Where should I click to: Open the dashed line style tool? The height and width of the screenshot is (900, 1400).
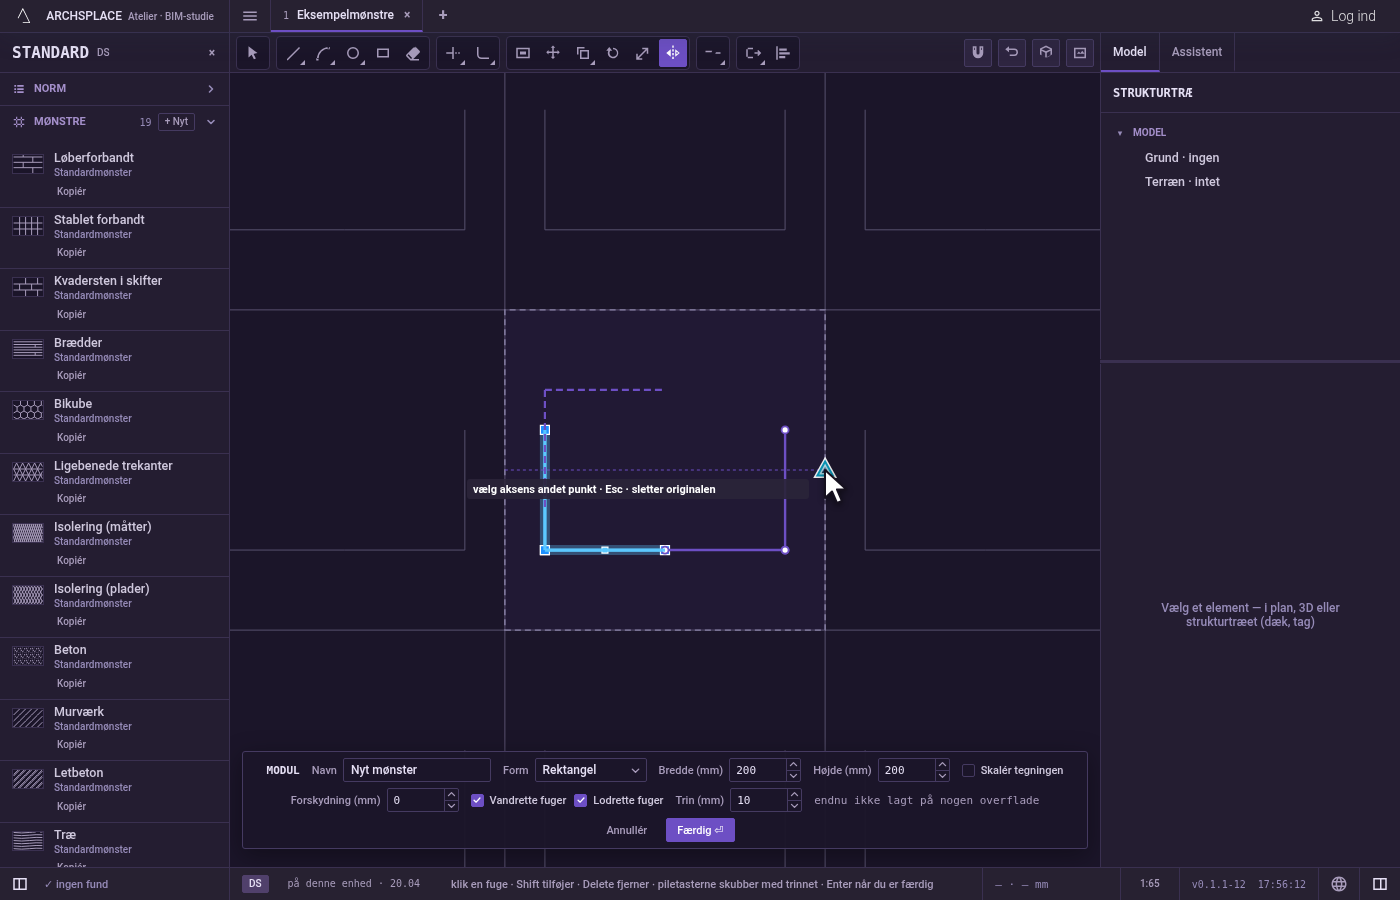(x=713, y=53)
